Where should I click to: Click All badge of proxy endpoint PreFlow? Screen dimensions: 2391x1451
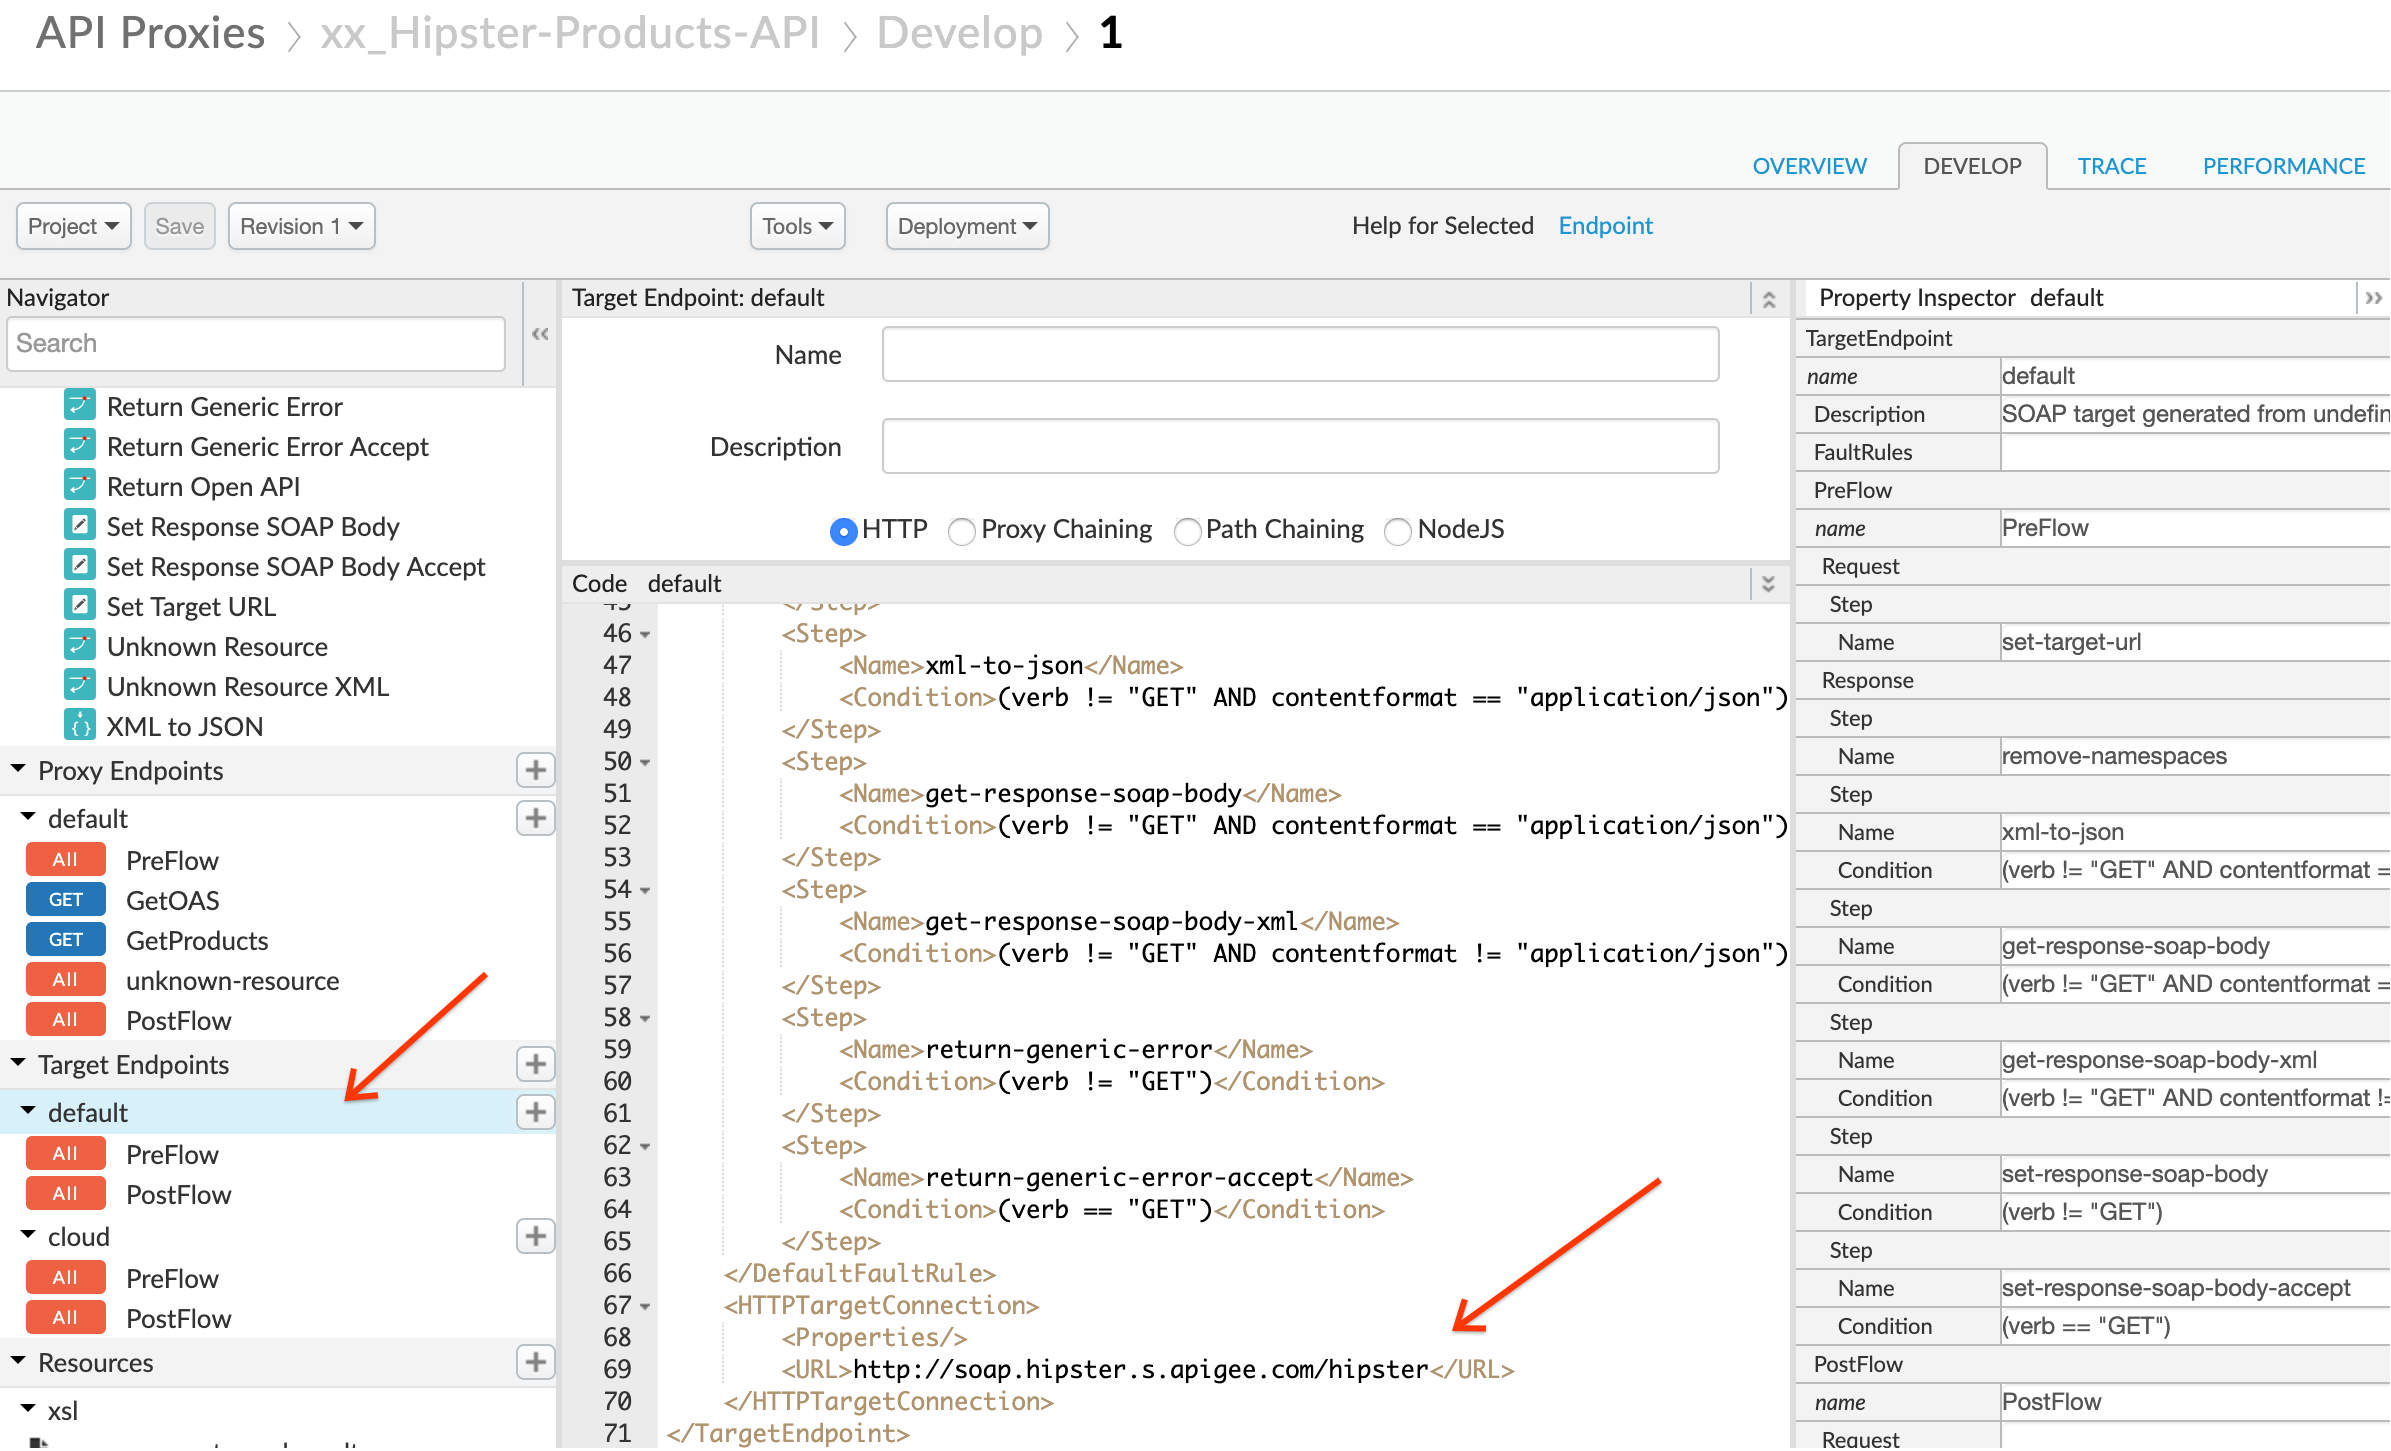pos(65,860)
